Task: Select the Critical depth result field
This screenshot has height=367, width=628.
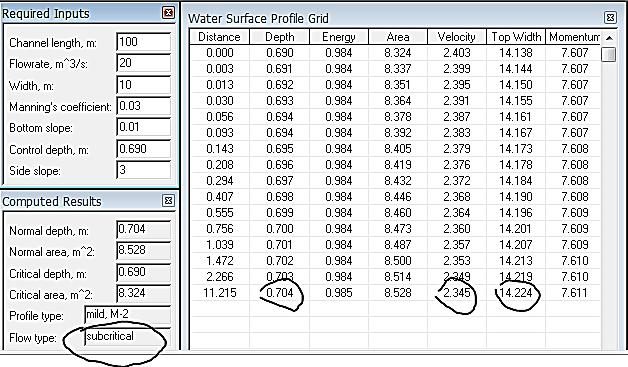Action: [144, 272]
